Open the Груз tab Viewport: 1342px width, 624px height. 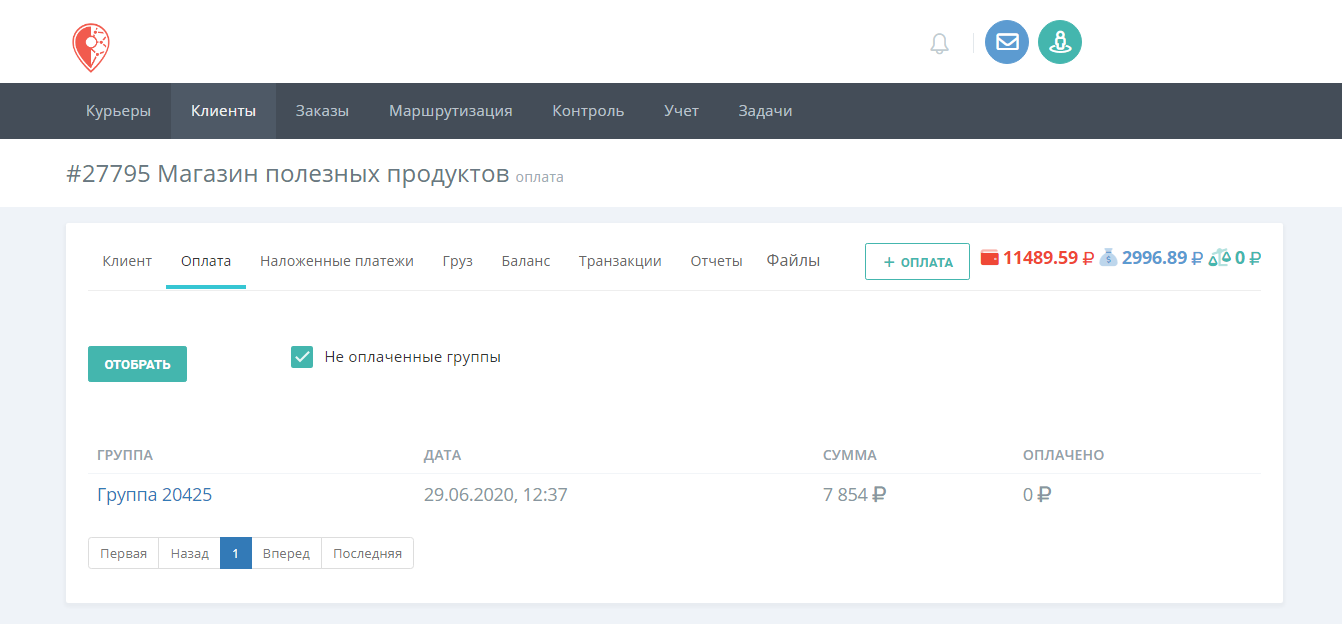click(458, 261)
